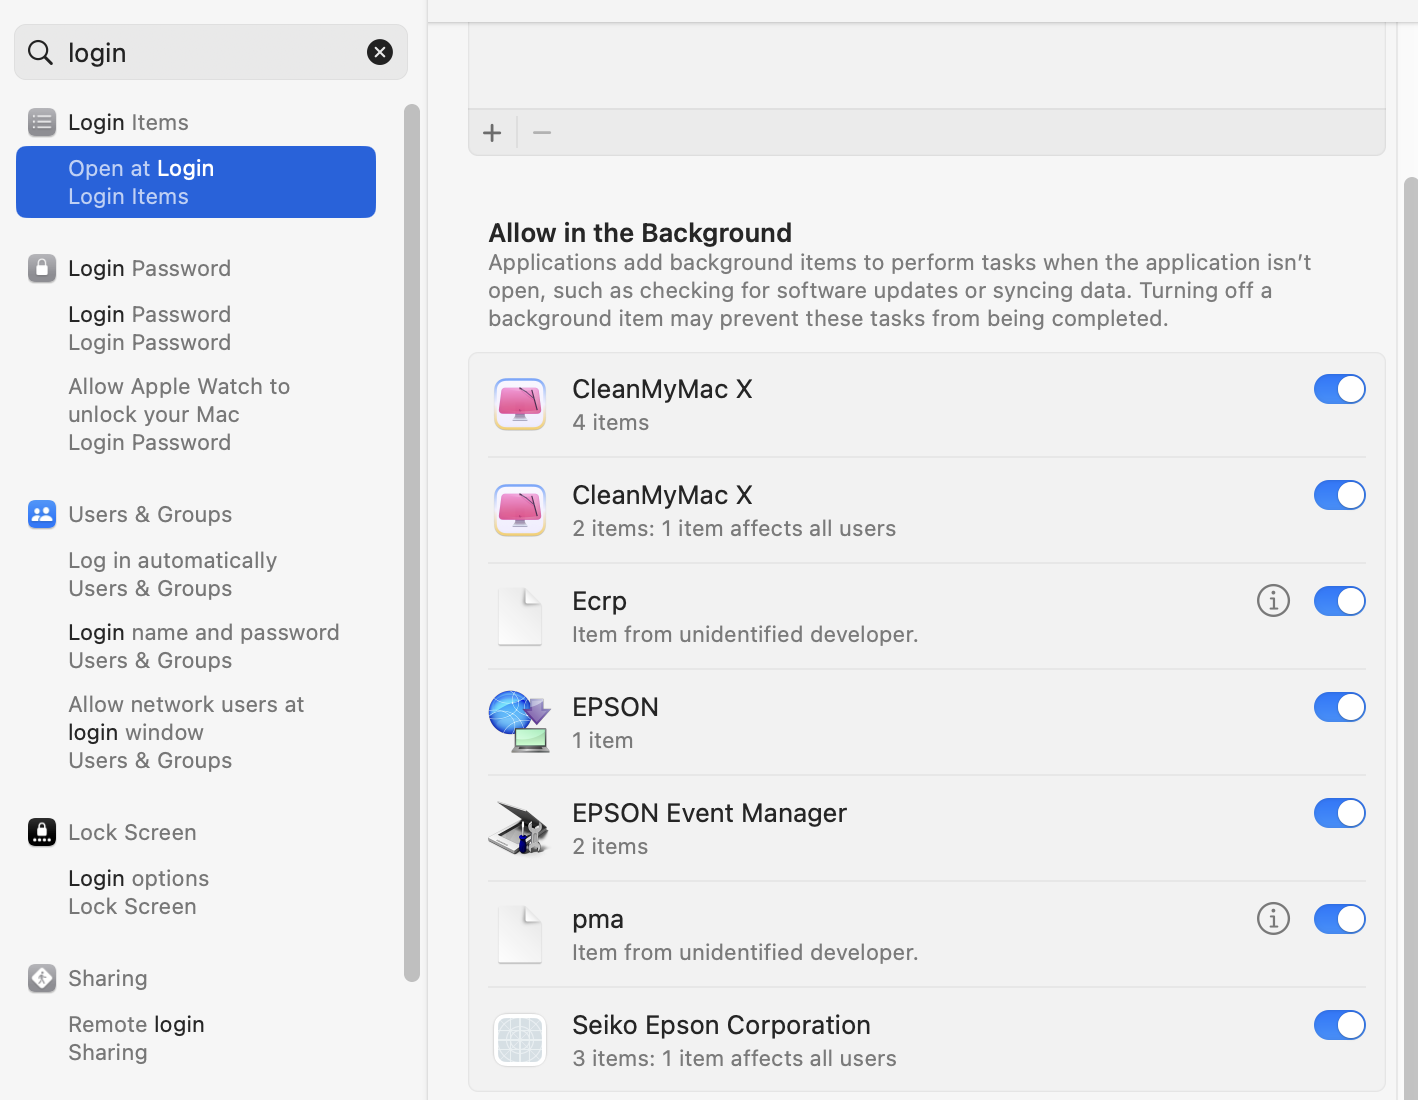Toggle off CleanMyMac X with 4 items

tap(1340, 389)
